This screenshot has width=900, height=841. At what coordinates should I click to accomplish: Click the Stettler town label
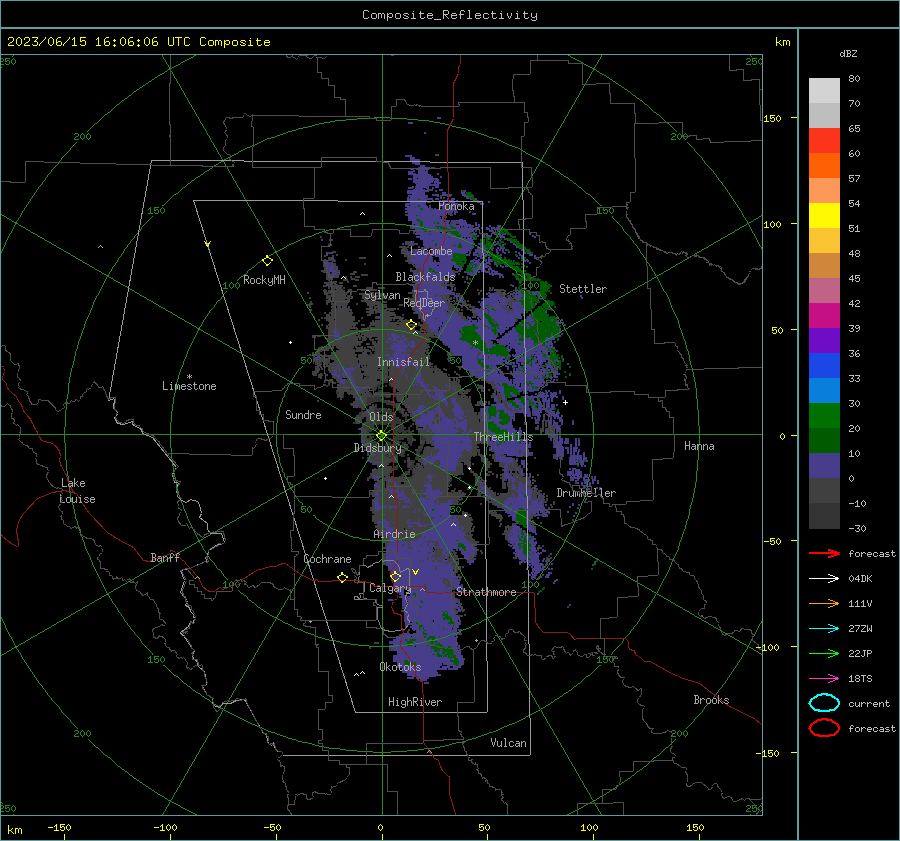coord(583,289)
